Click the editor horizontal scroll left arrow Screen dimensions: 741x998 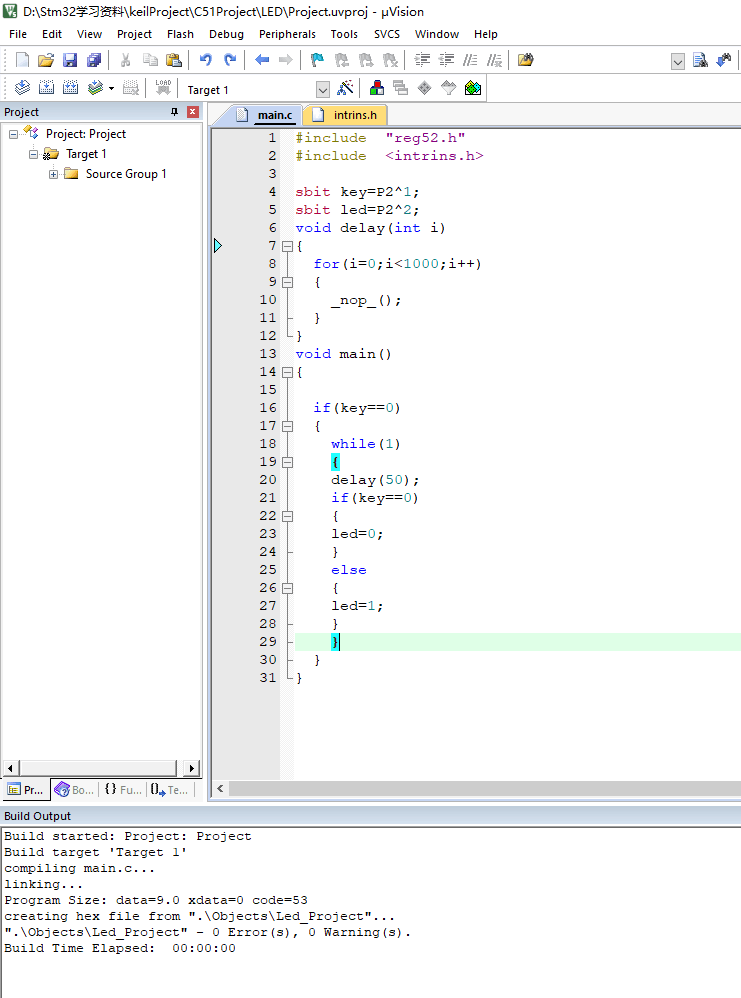point(220,789)
